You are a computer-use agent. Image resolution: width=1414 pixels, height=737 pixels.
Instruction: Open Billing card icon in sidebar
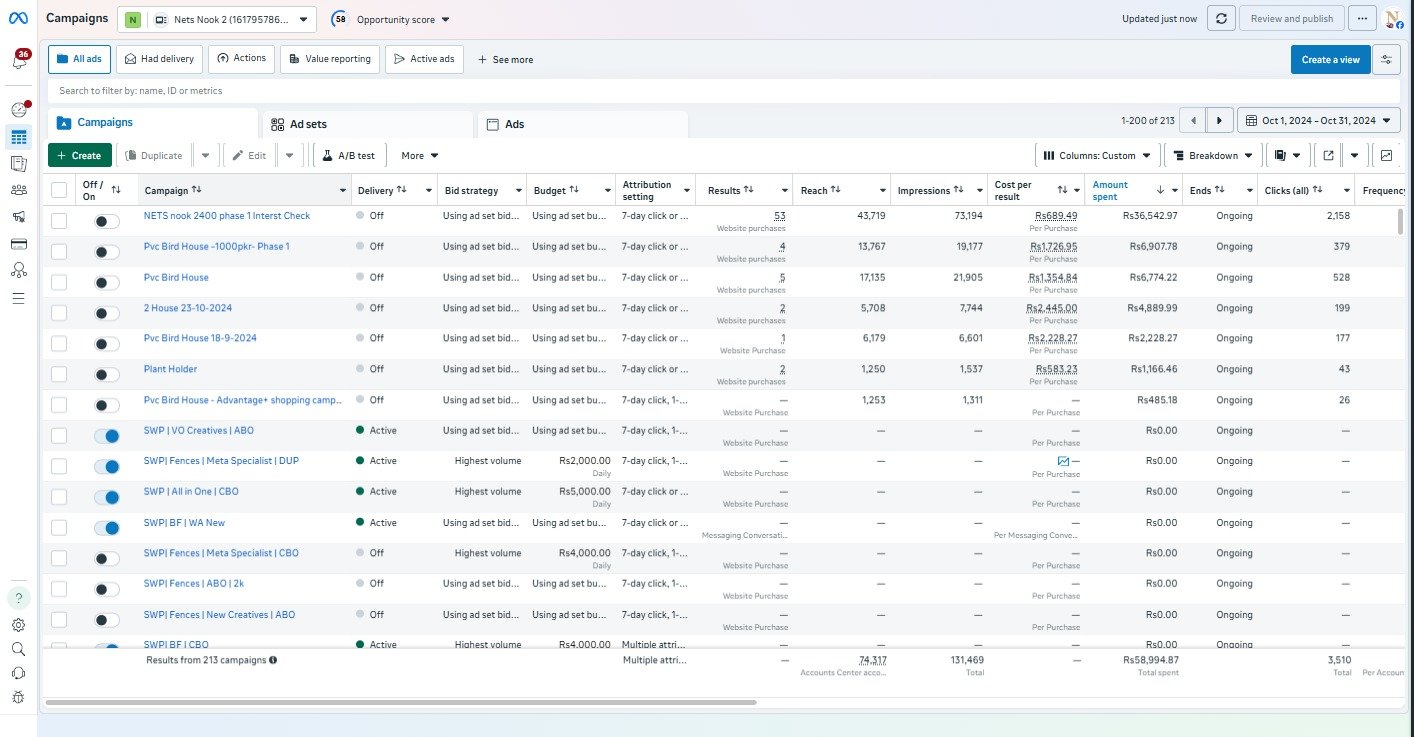coord(18,244)
